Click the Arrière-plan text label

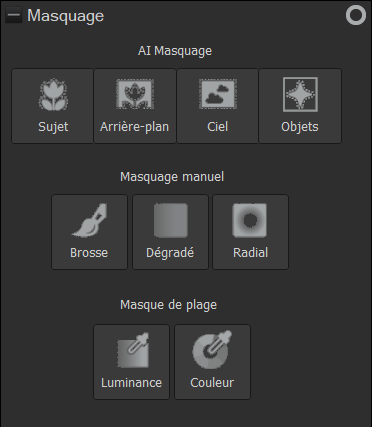click(x=135, y=127)
